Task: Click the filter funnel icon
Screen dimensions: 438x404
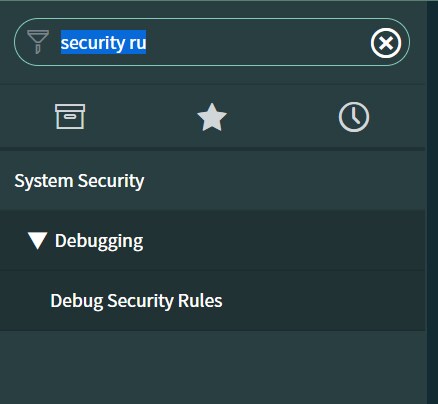Action: tap(38, 42)
